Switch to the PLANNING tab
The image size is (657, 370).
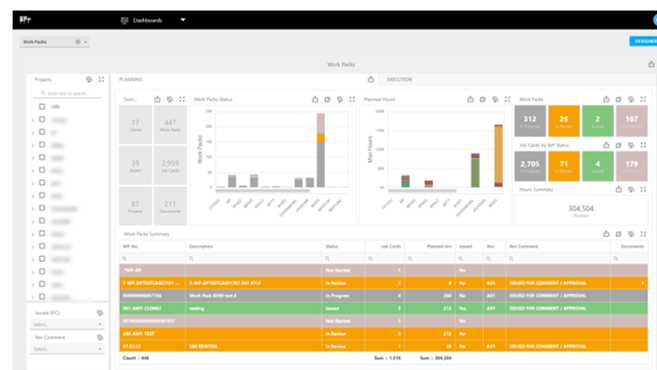tap(131, 79)
